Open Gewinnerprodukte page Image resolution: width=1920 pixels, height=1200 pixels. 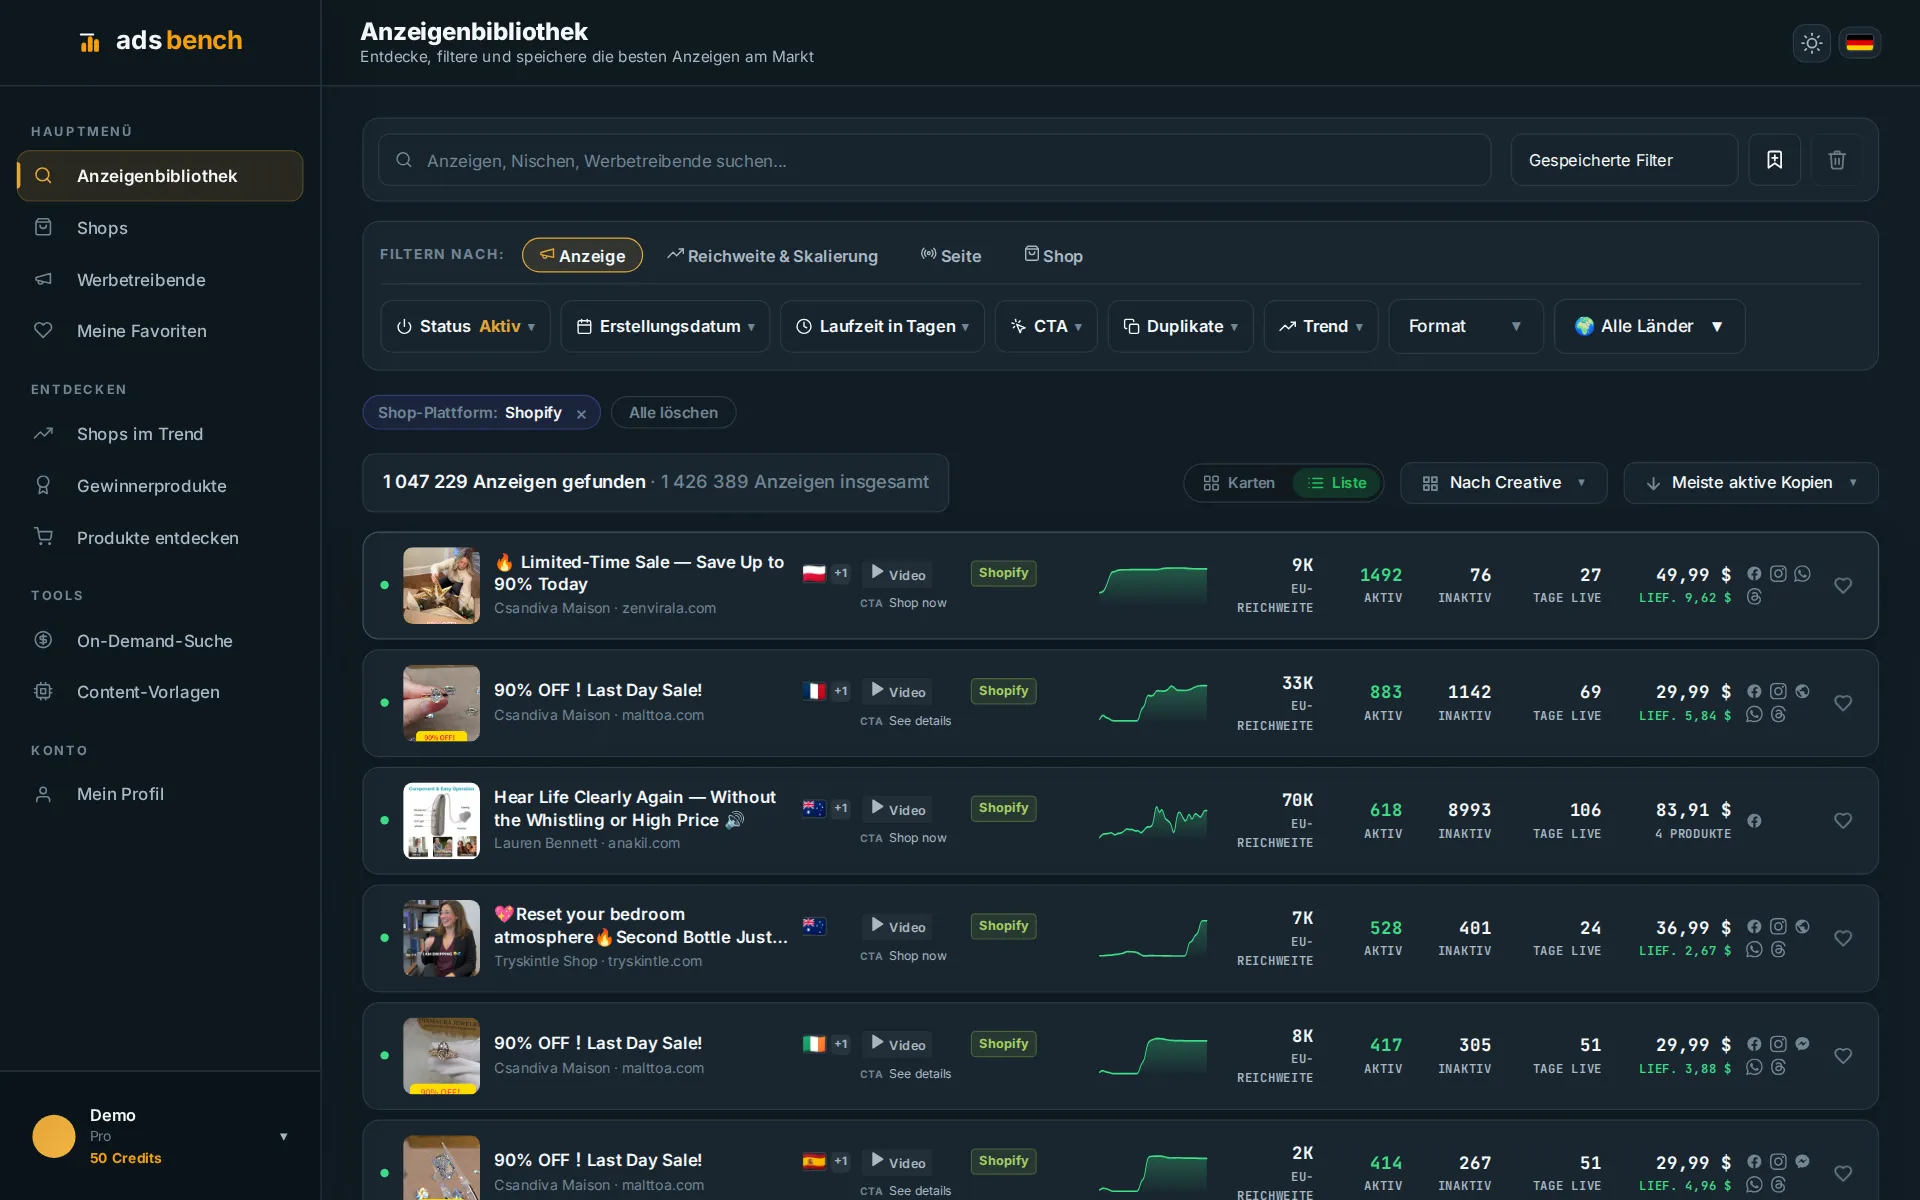[160, 486]
